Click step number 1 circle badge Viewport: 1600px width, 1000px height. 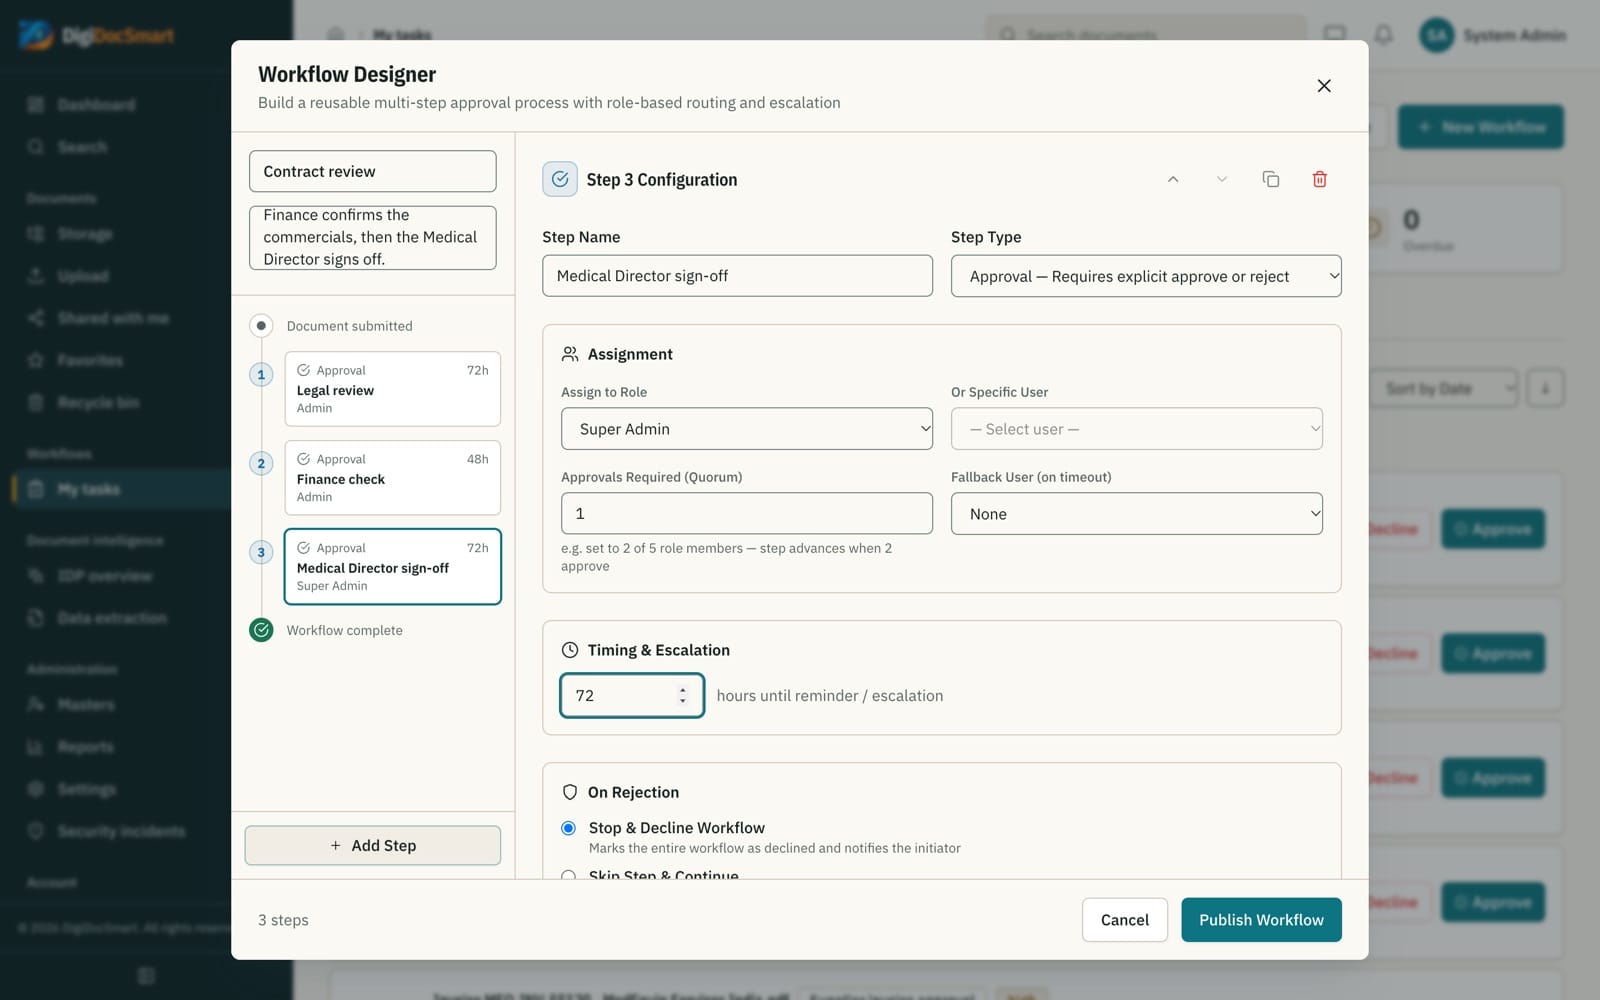pyautogui.click(x=261, y=375)
